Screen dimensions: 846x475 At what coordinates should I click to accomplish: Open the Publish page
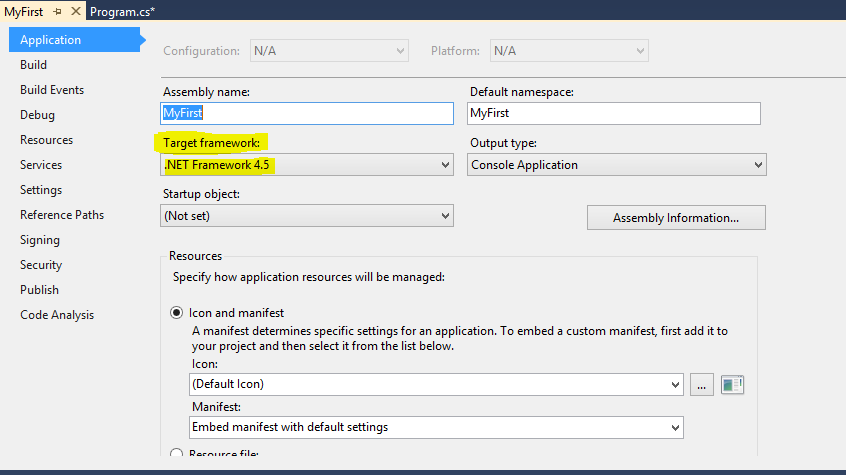tap(40, 290)
